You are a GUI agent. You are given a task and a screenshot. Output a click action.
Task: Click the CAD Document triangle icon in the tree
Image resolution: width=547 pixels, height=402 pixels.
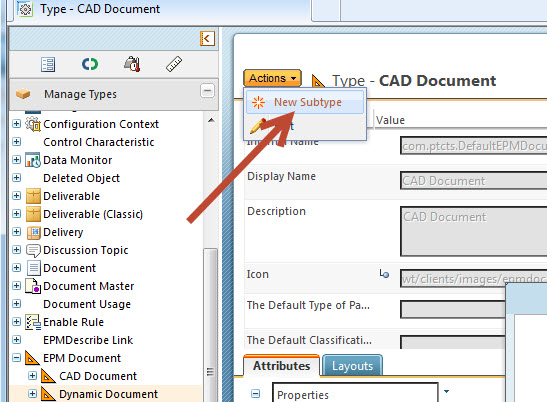48,376
